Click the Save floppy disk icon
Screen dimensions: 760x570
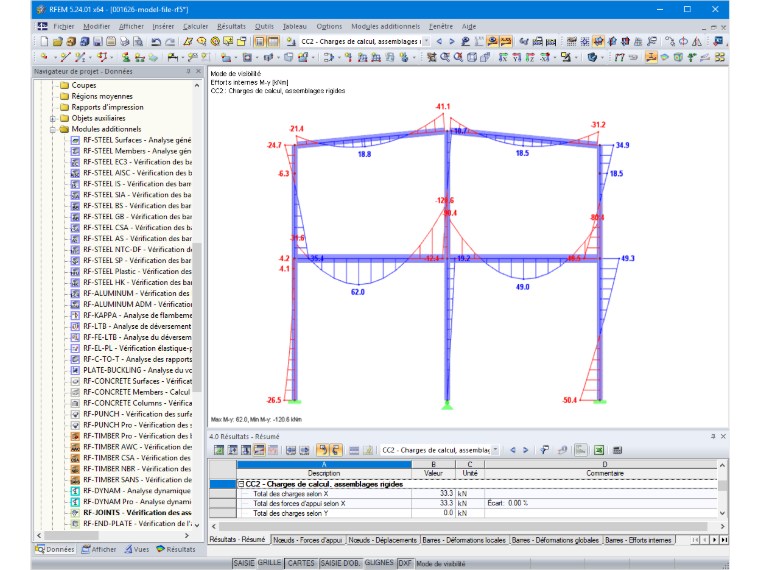coord(97,42)
